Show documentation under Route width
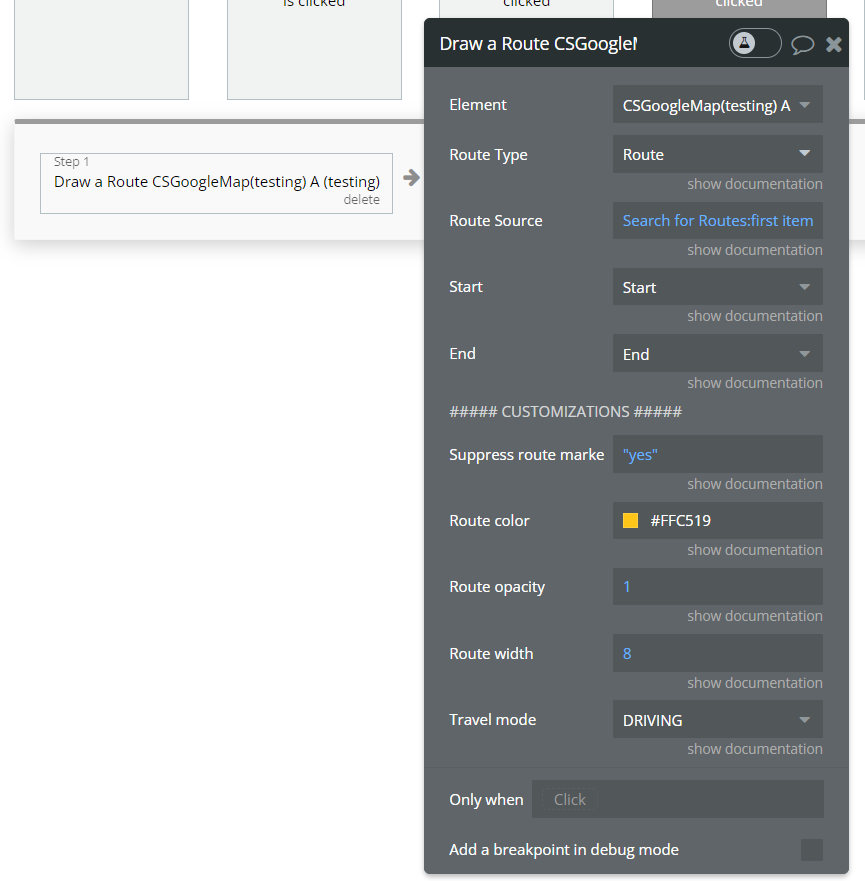 pyautogui.click(x=754, y=683)
